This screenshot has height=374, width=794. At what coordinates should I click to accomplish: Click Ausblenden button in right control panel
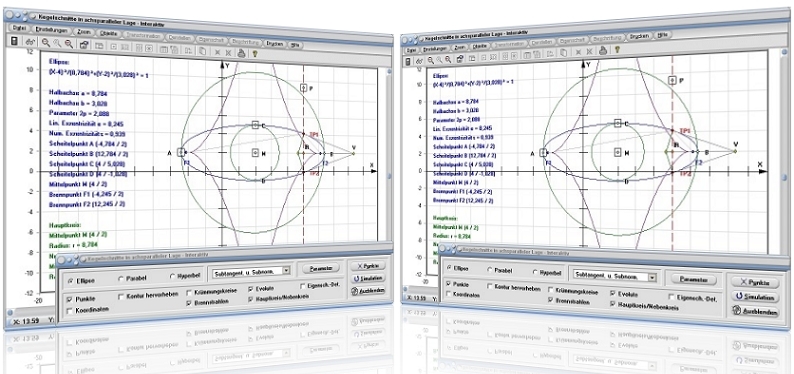(x=756, y=312)
